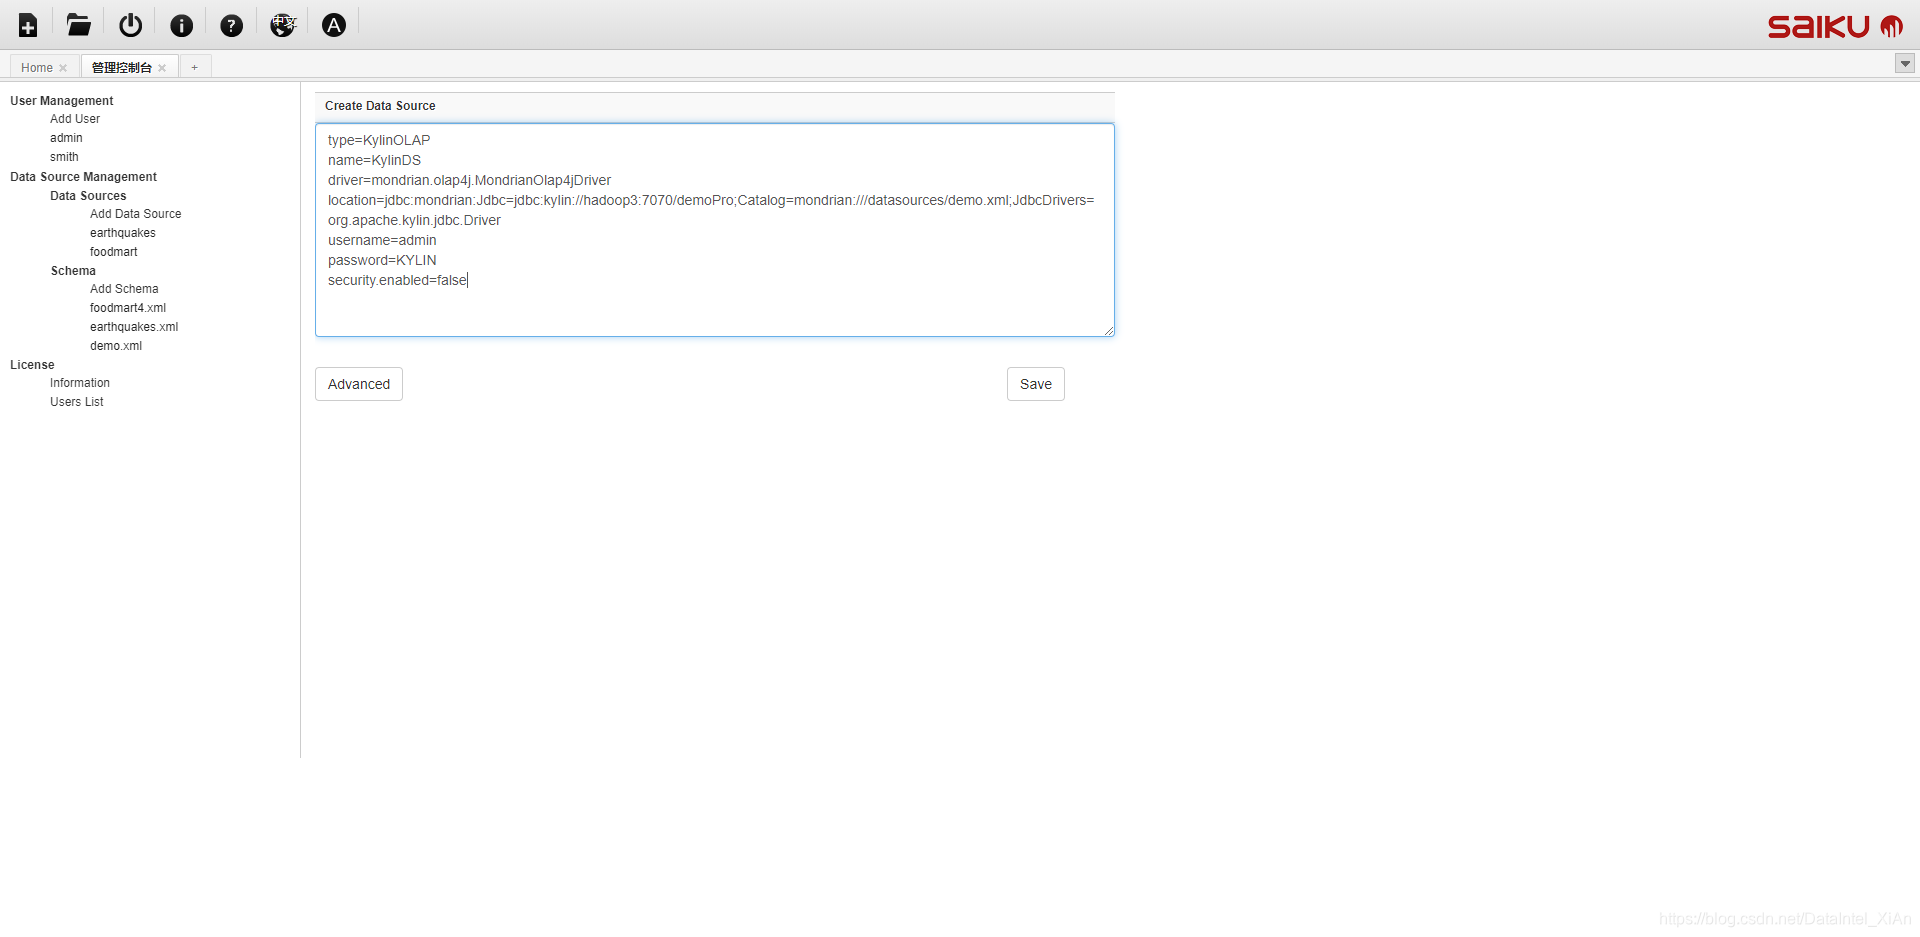Viewport: 1920px width, 937px height.
Task: Open the query folder icon
Action: pyautogui.click(x=79, y=25)
